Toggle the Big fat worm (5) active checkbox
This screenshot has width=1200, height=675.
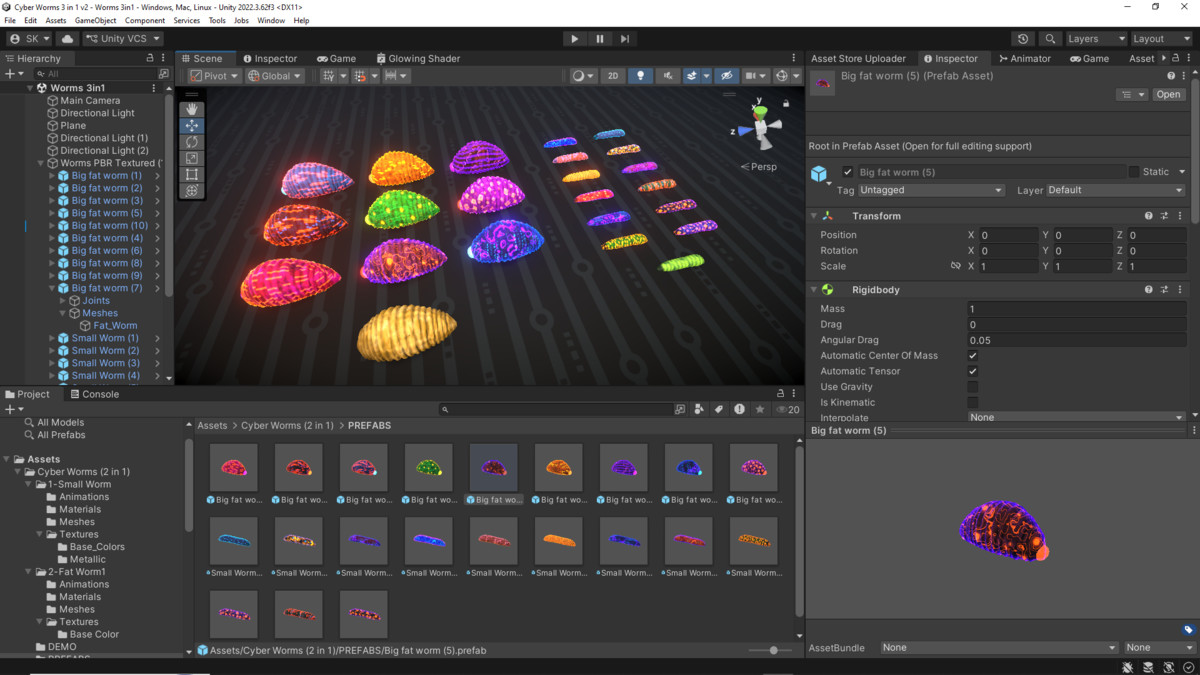[x=848, y=172]
